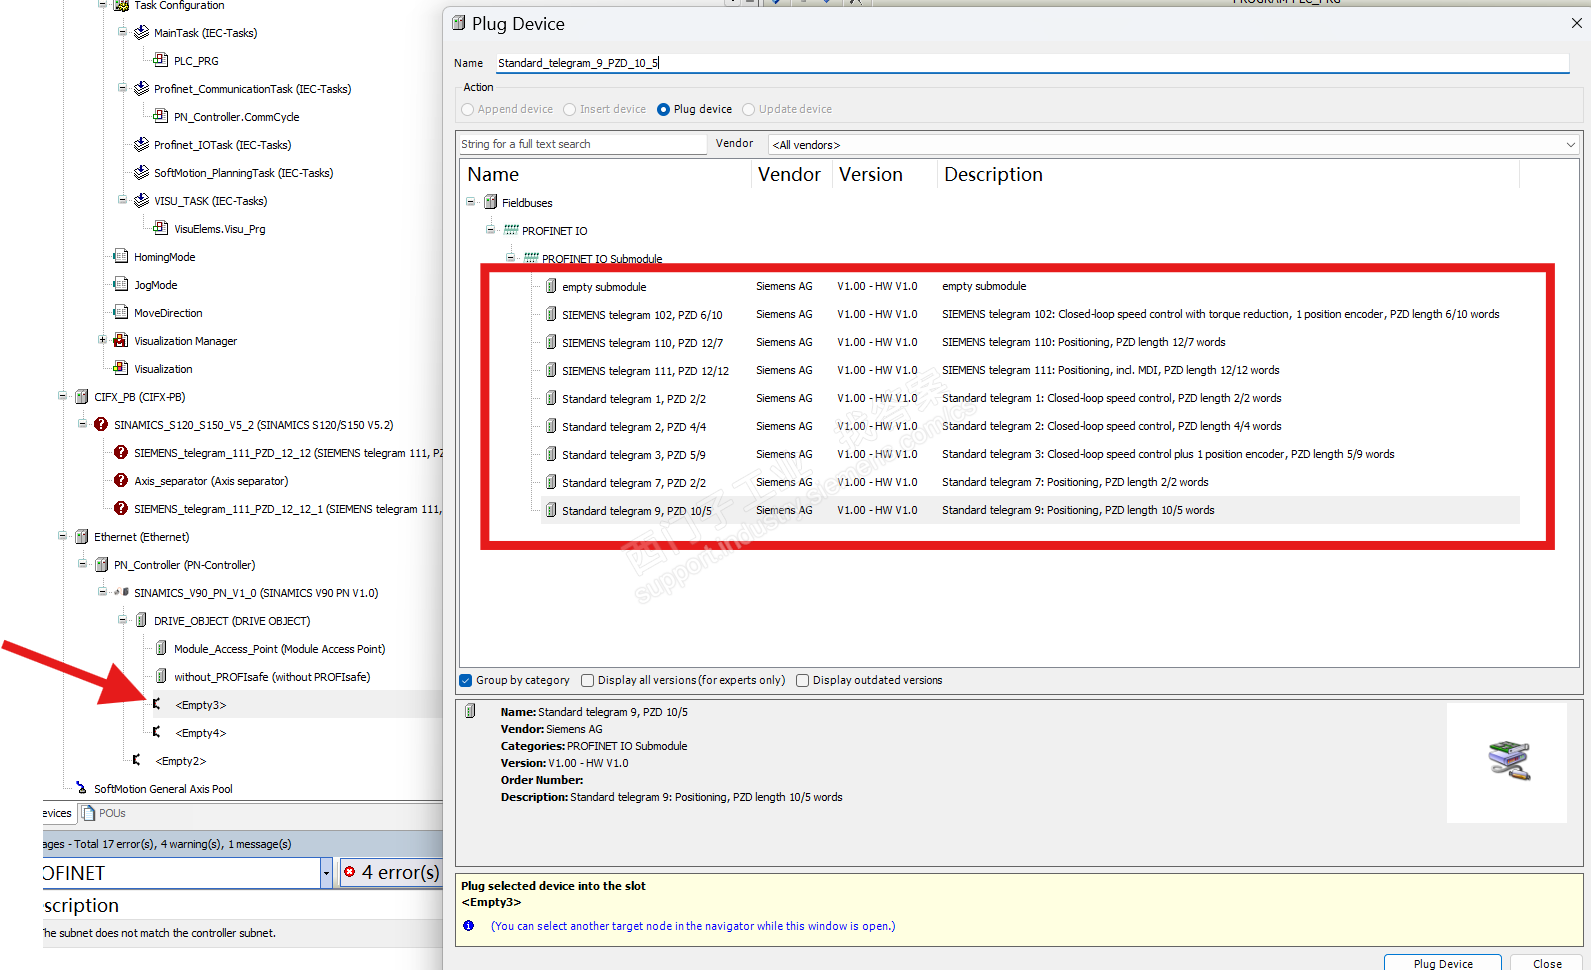Select the Update device radio button
Image resolution: width=1591 pixels, height=970 pixels.
pos(748,110)
